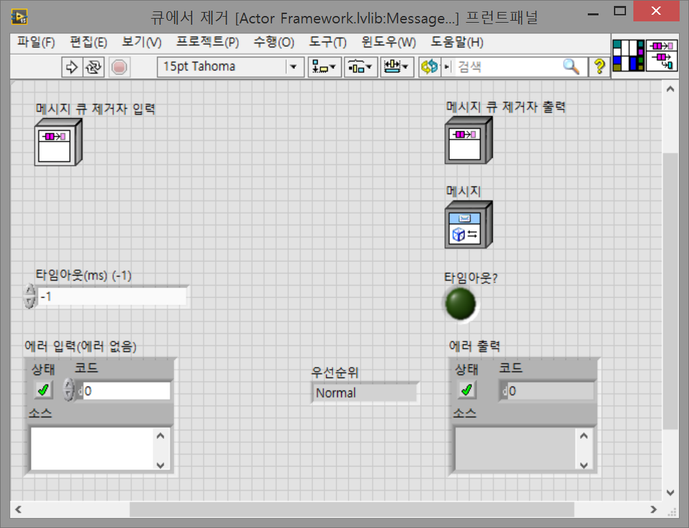The image size is (689, 528).
Task: Click the yellow context help question mark
Action: (x=599, y=67)
